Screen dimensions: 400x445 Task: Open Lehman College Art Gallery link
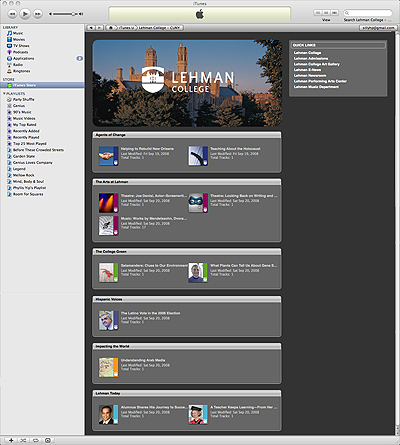tap(317, 64)
